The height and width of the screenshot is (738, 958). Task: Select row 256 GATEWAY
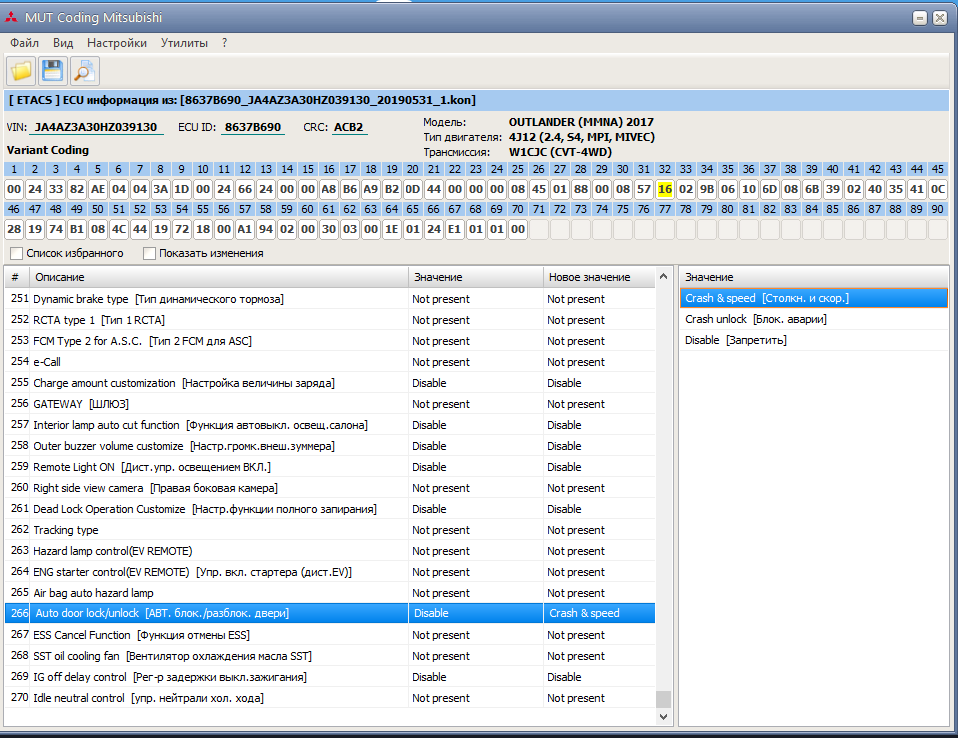[330, 404]
